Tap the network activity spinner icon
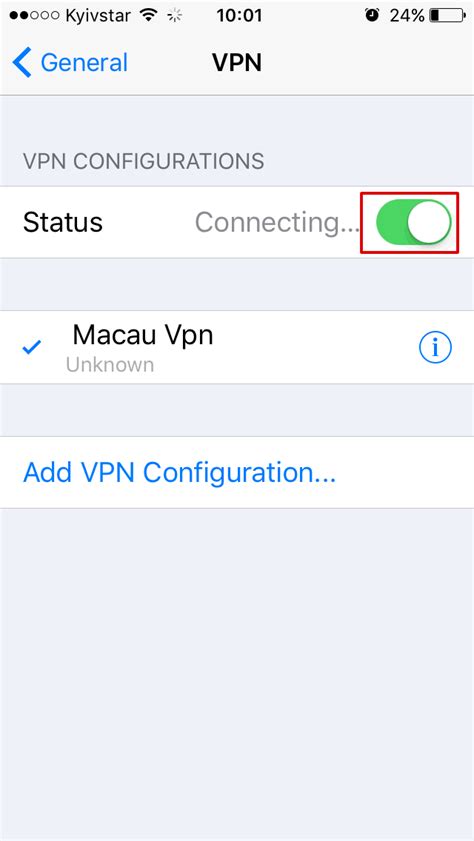 (x=175, y=16)
